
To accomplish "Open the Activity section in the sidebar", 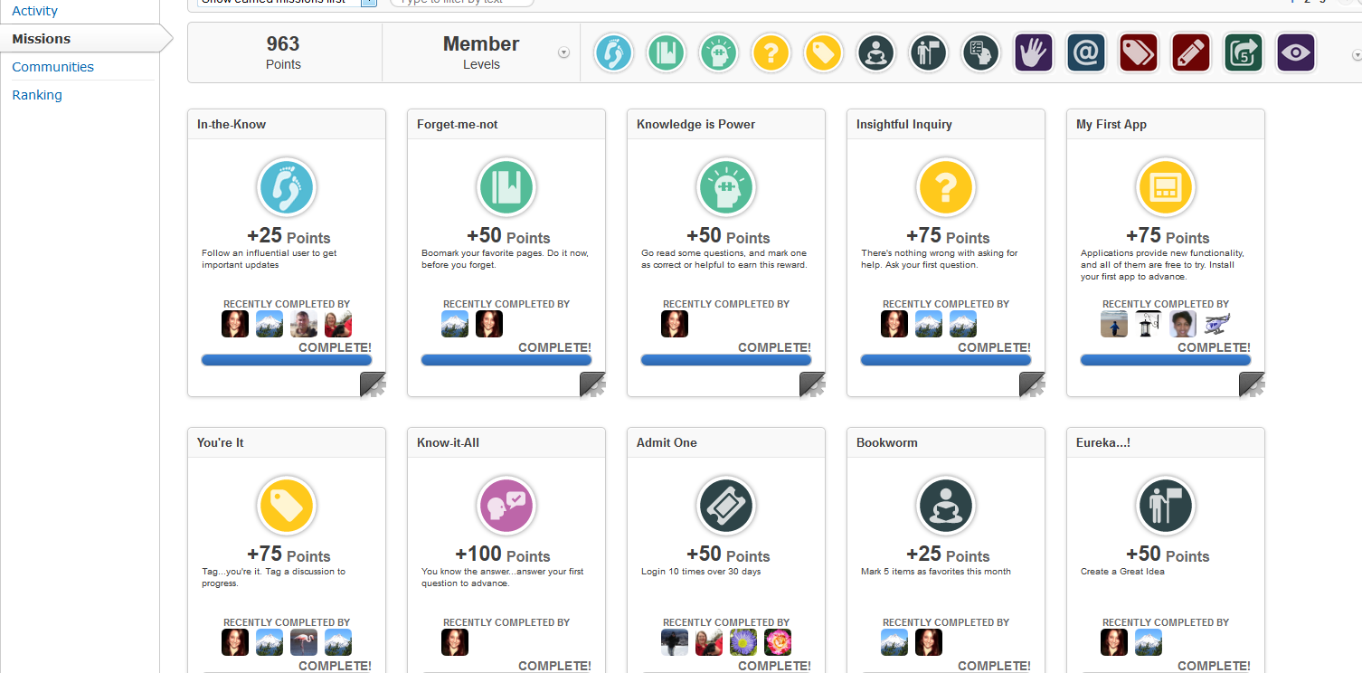I will click(35, 11).
